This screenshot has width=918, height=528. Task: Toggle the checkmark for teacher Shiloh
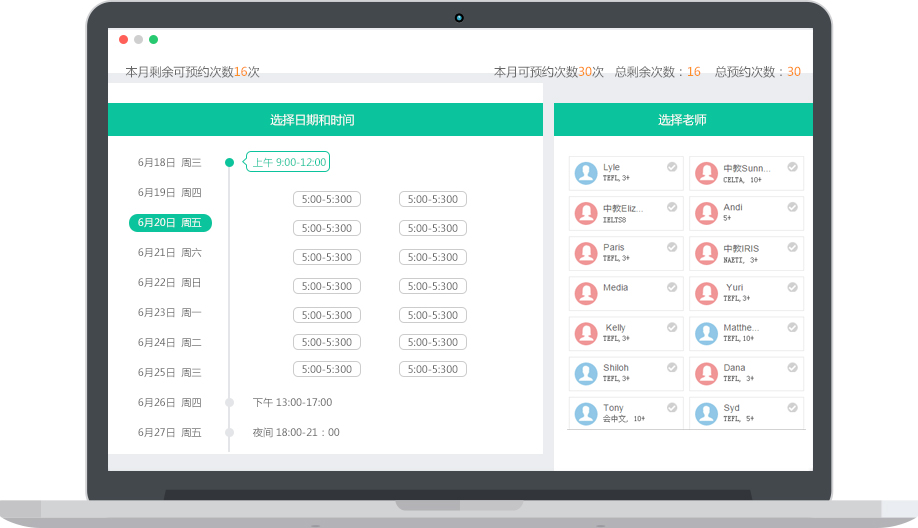pyautogui.click(x=672, y=367)
